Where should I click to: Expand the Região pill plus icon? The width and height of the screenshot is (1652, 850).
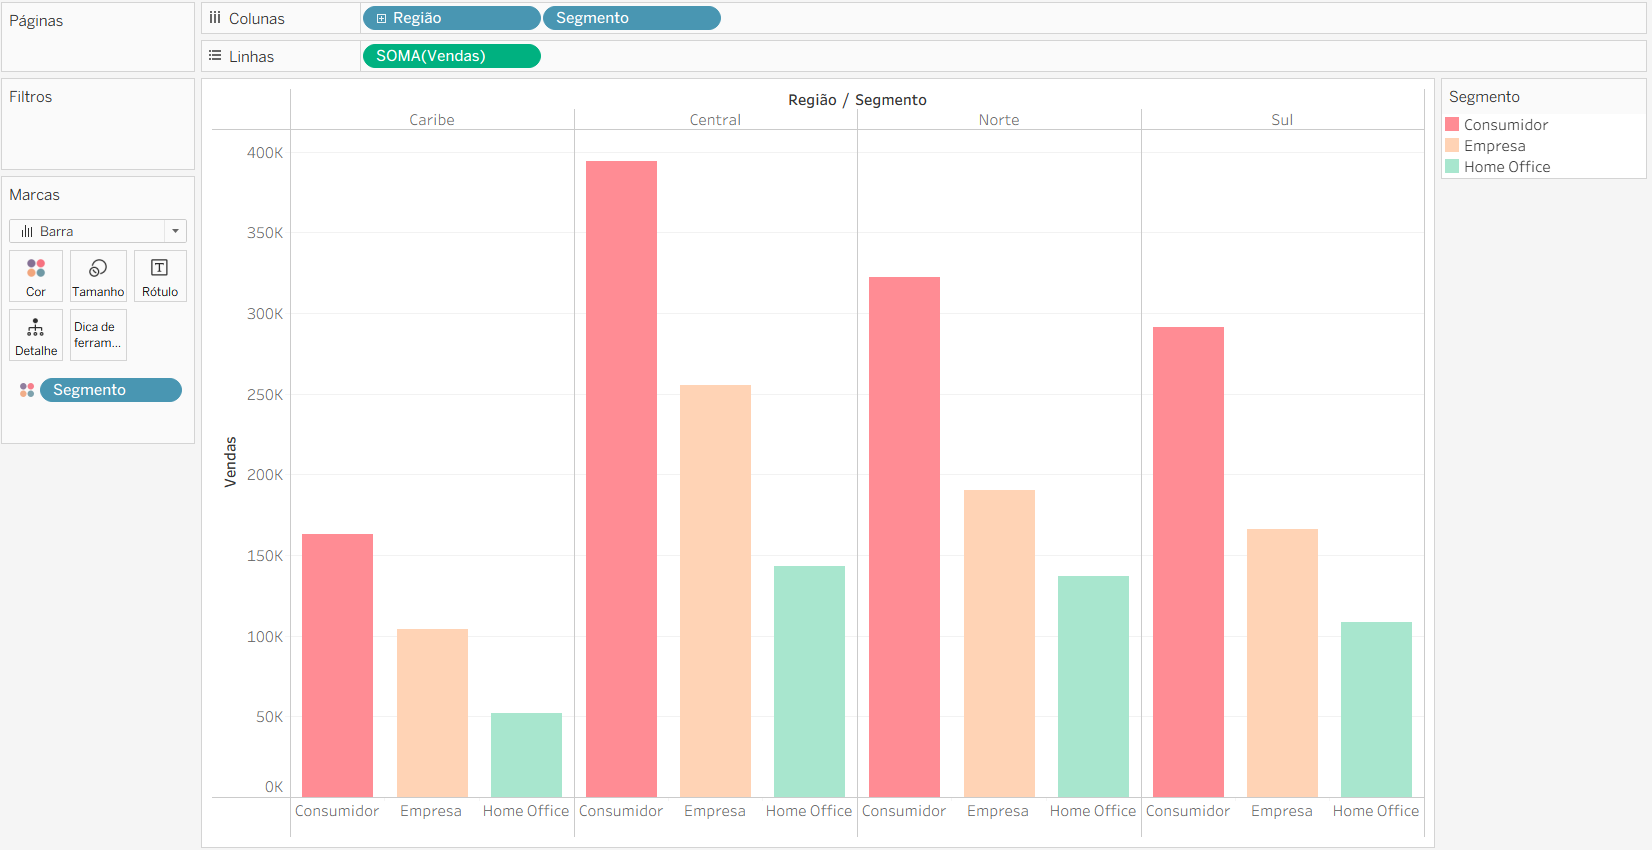pos(381,18)
